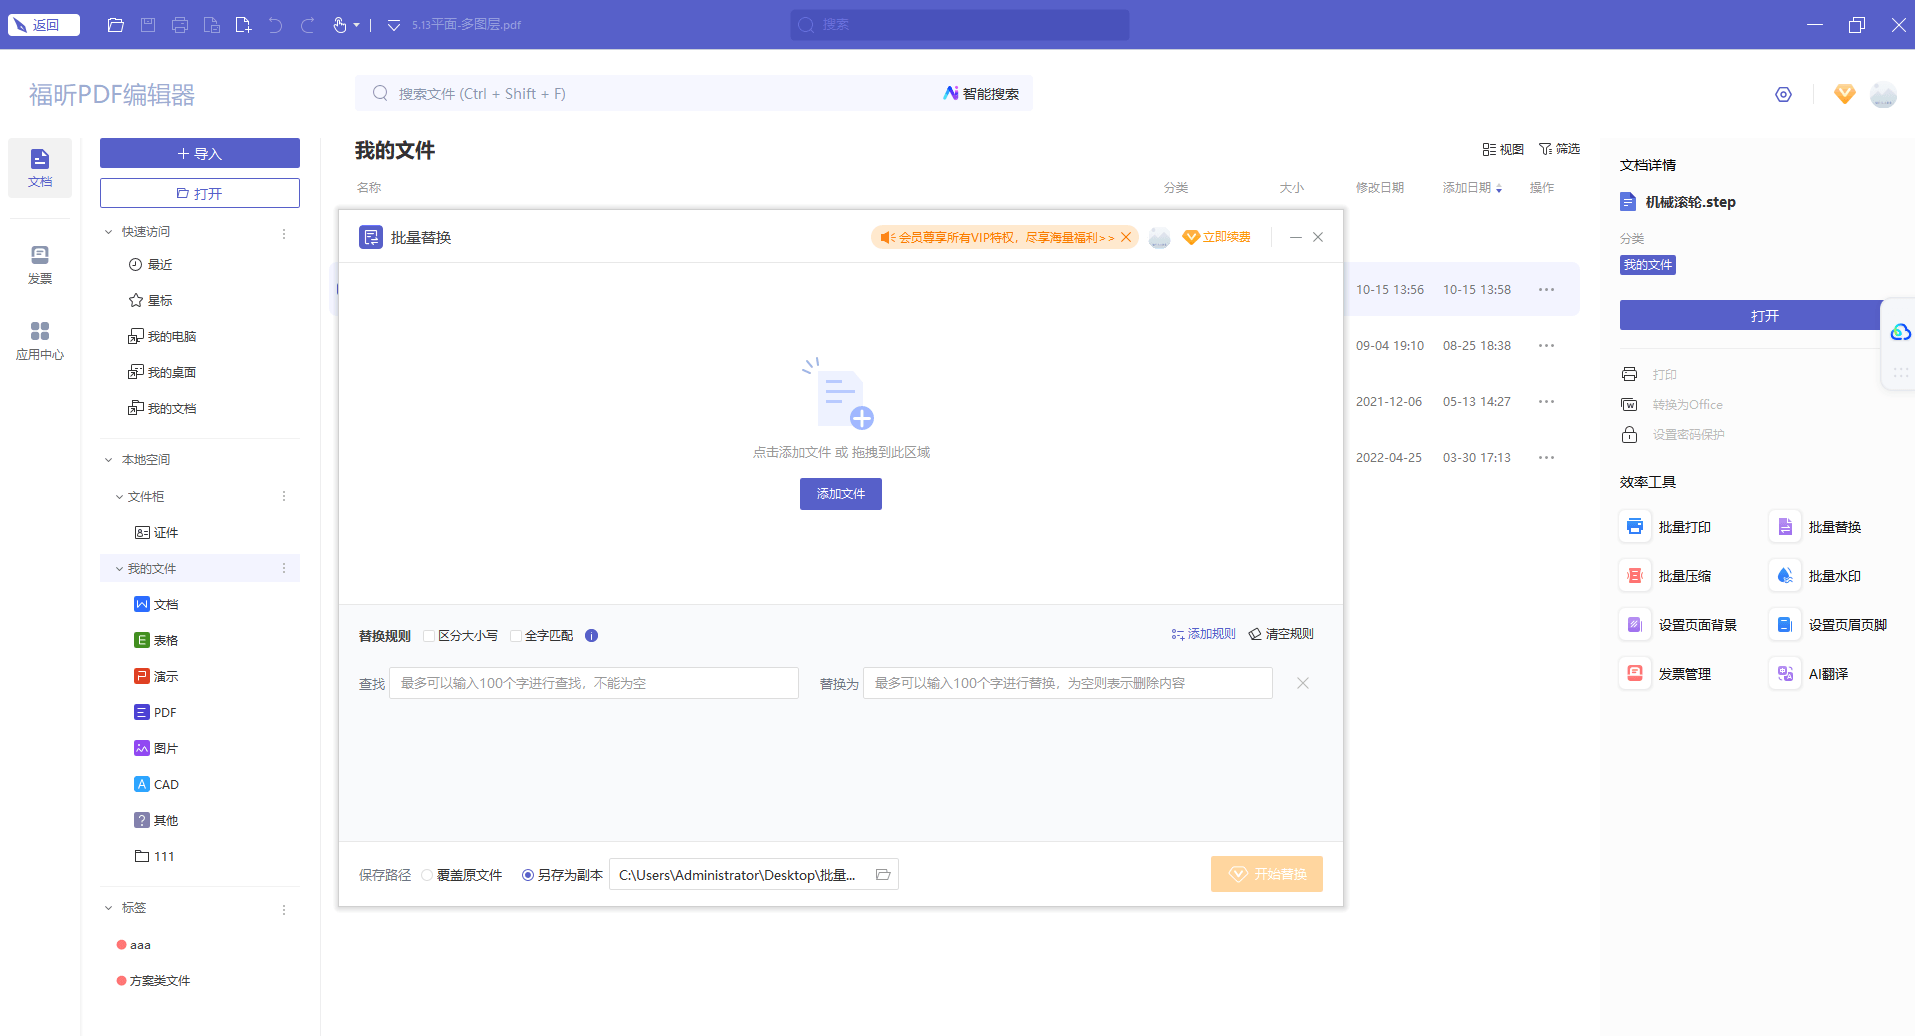Image resolution: width=1915 pixels, height=1036 pixels.
Task: Select 星标 starred items
Action: click(x=150, y=301)
